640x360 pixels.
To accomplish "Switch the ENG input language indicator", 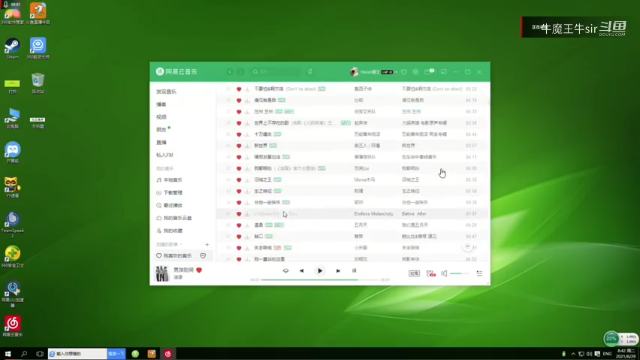I will [607, 354].
